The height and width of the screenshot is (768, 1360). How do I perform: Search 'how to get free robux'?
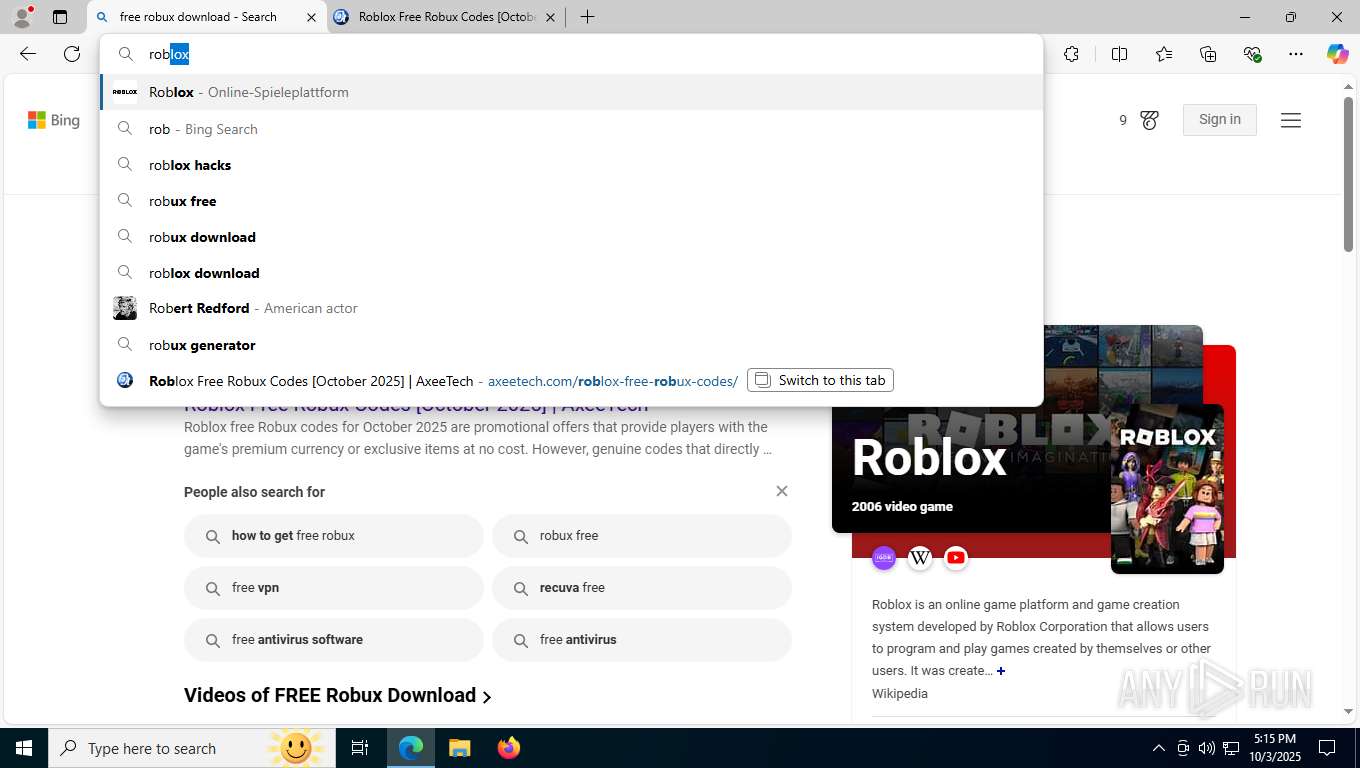[x=334, y=536]
